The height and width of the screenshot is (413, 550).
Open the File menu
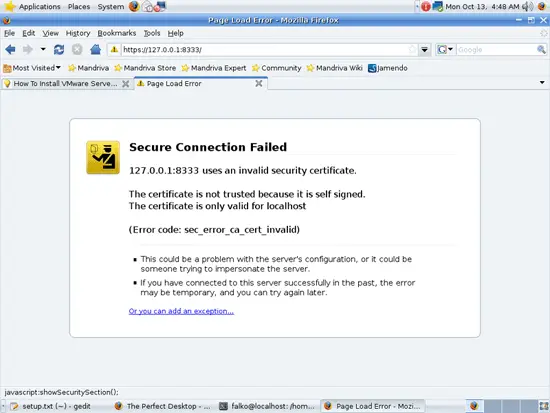[x=9, y=33]
